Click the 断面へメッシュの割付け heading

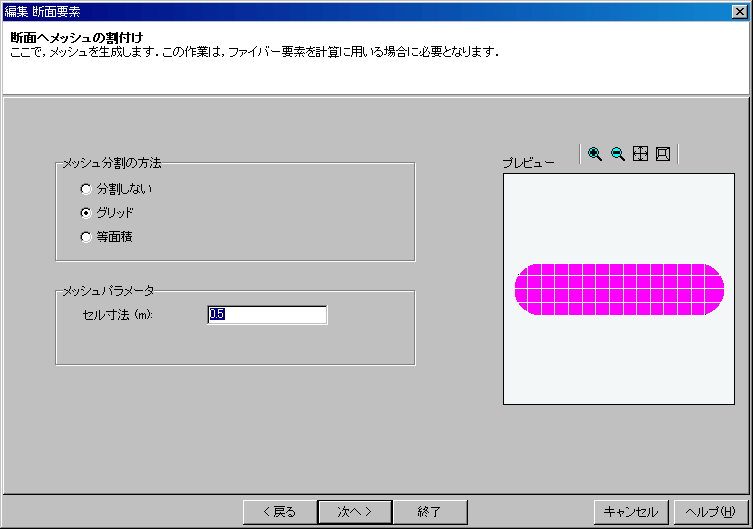[x=77, y=37]
